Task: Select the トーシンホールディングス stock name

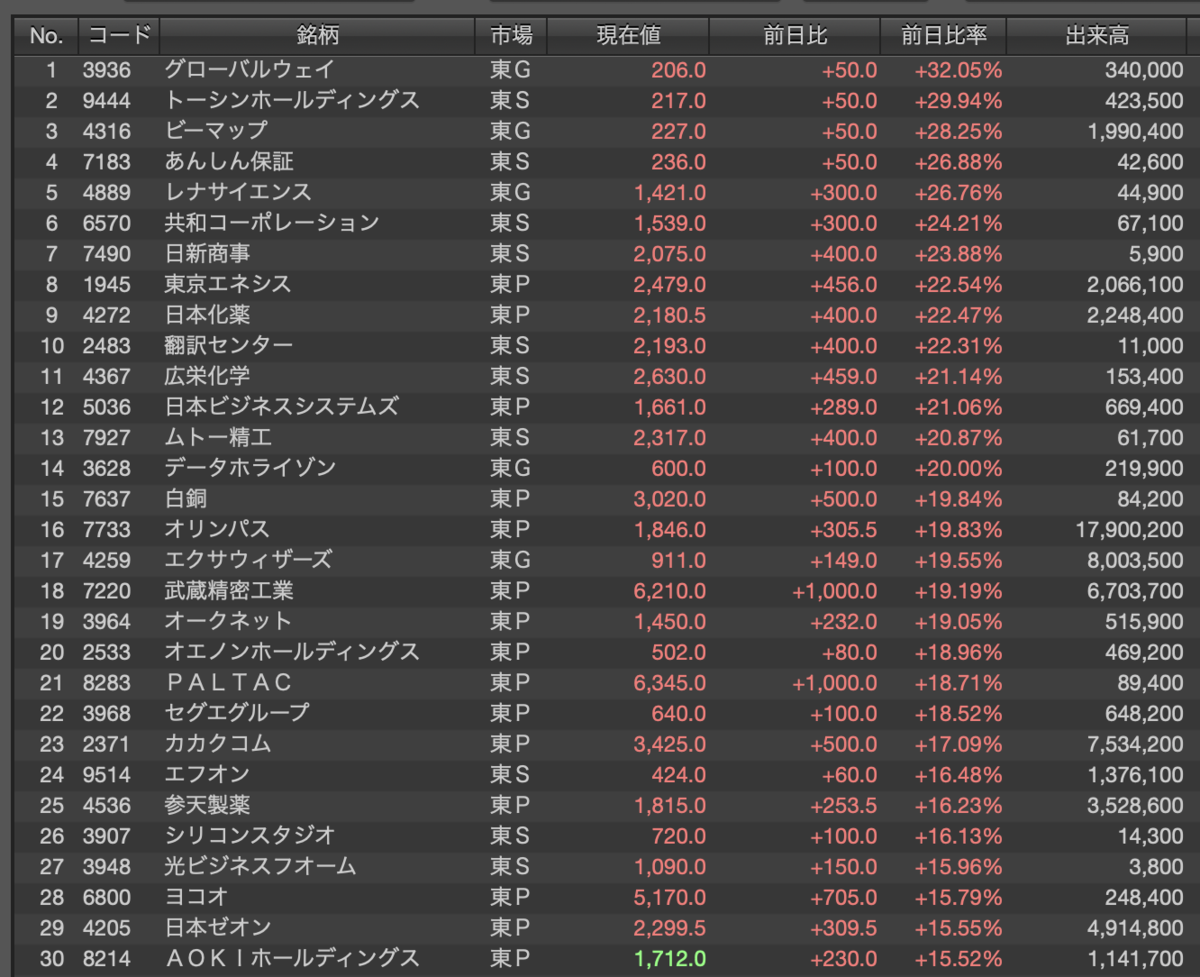Action: pos(292,101)
